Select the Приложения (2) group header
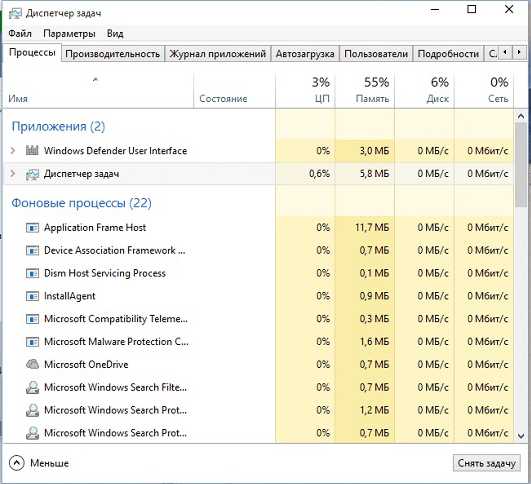This screenshot has width=531, height=484. click(58, 127)
